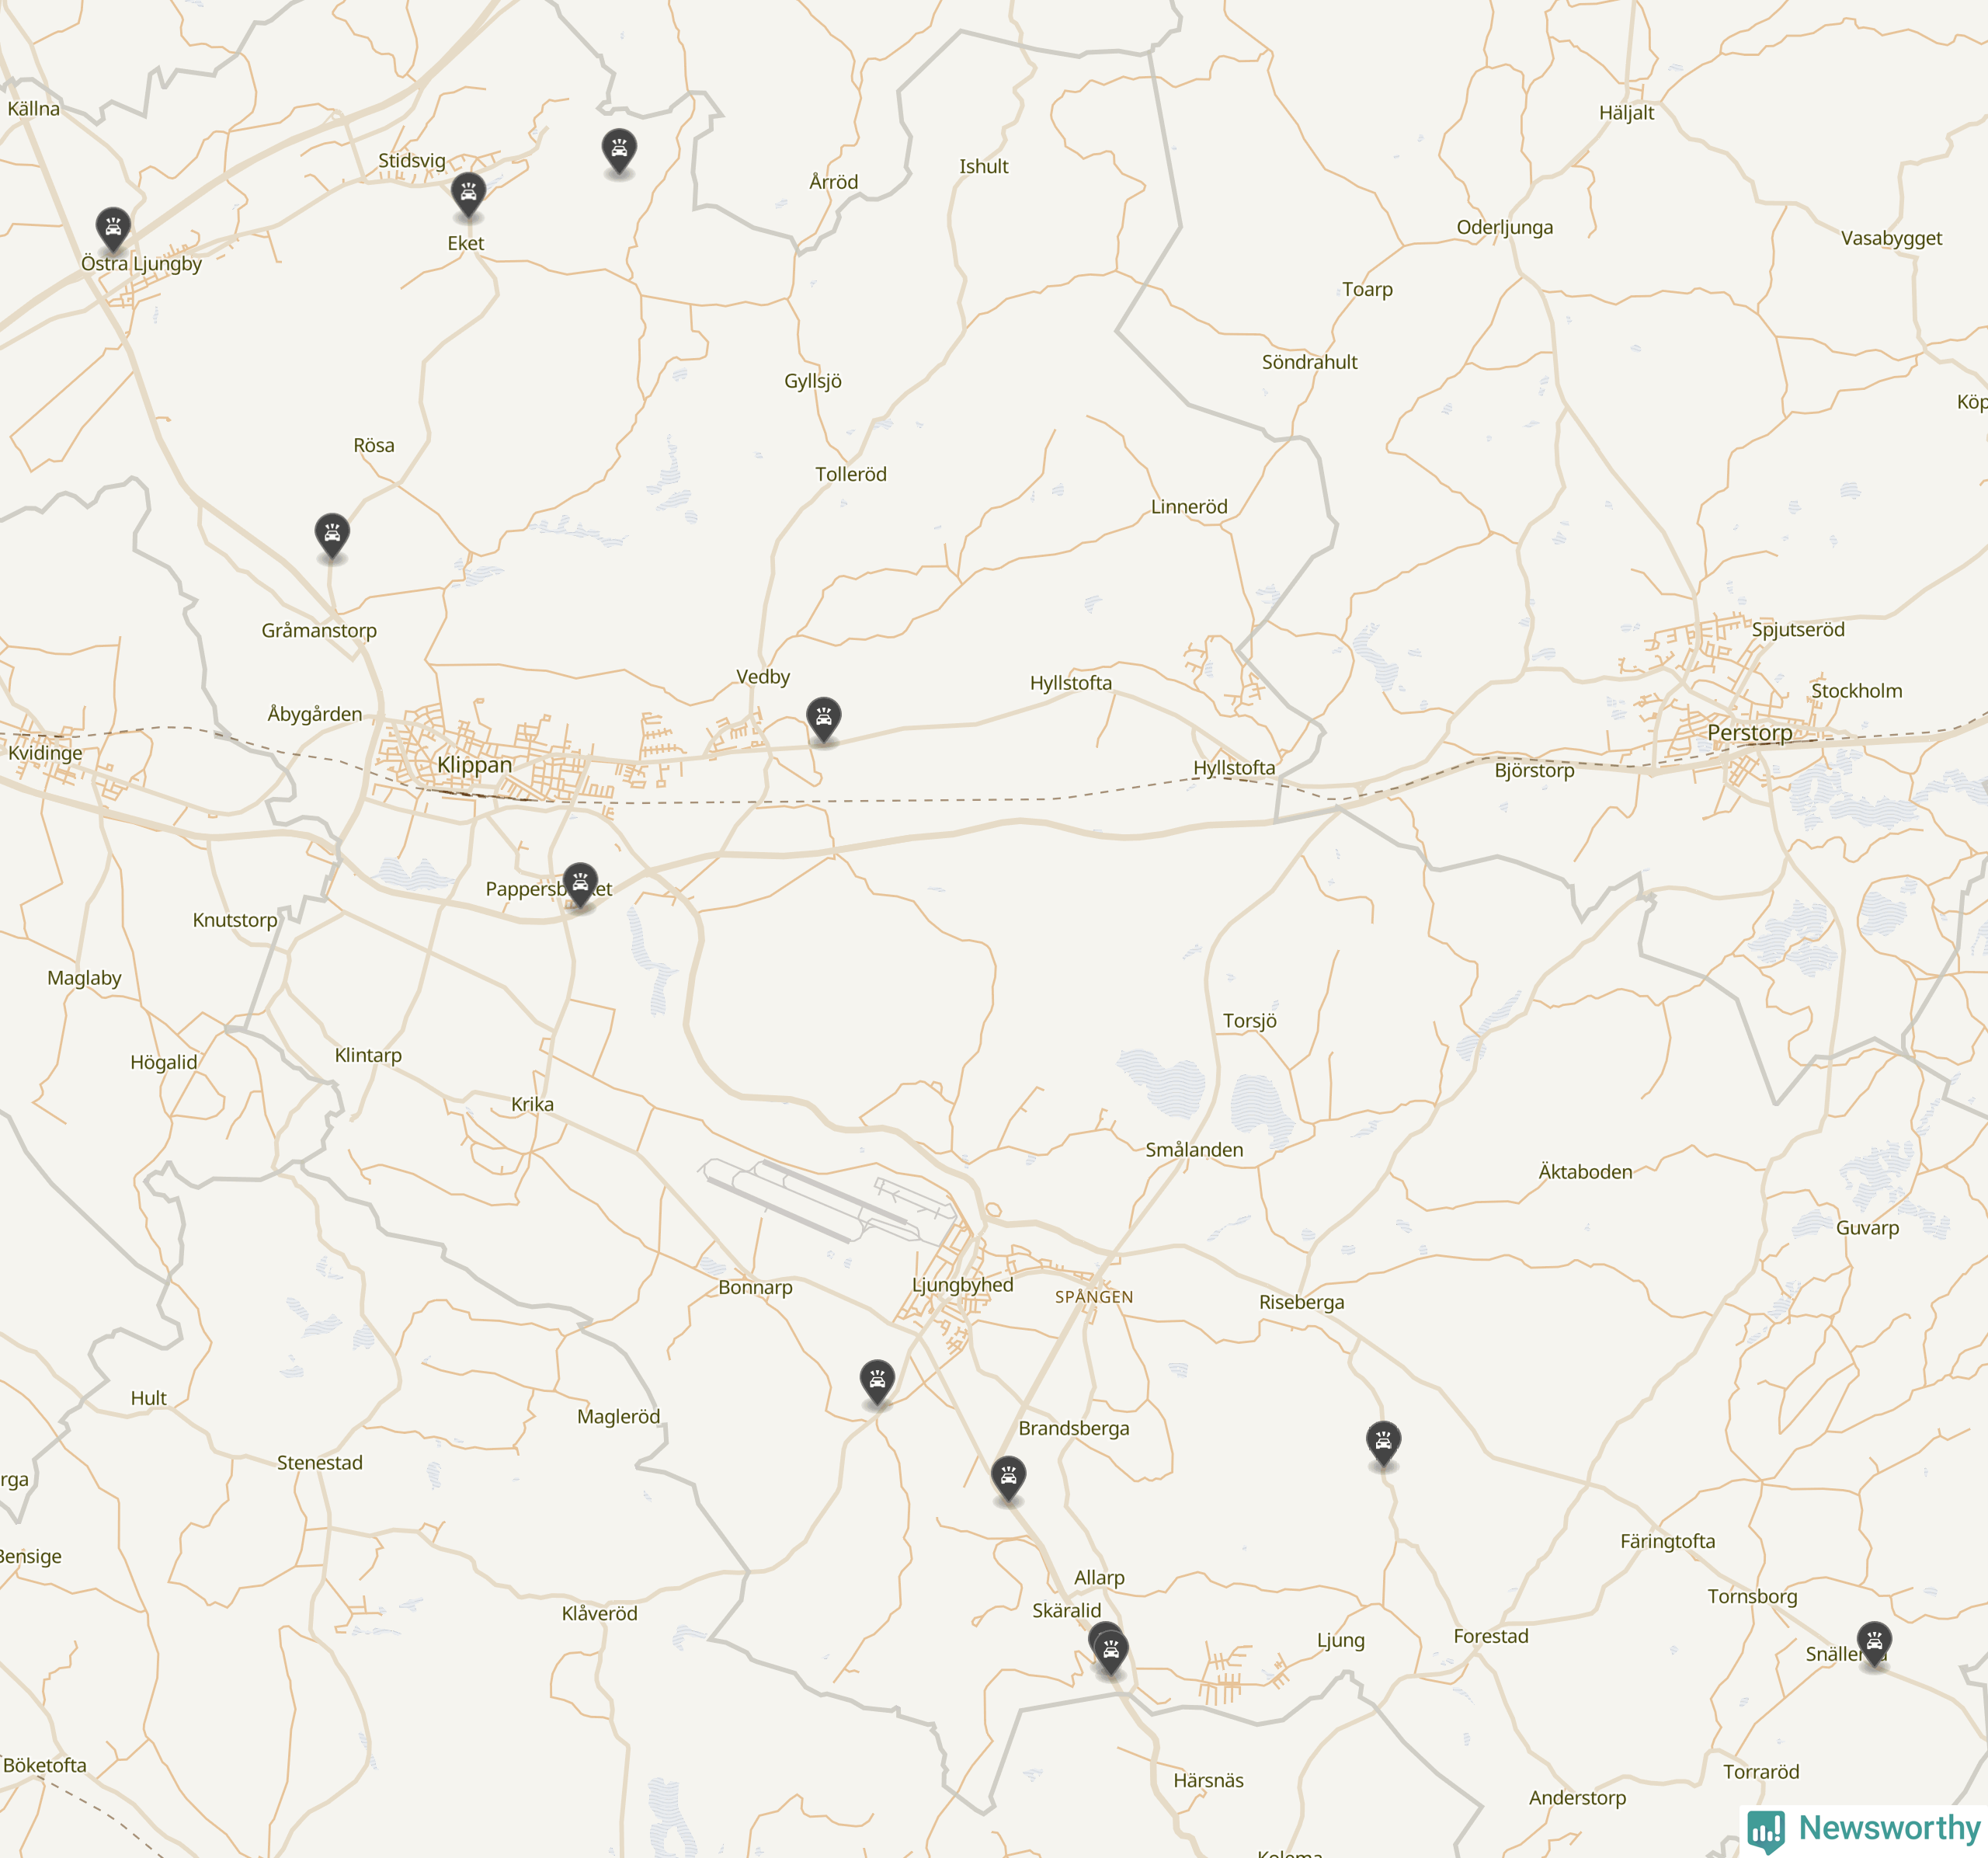This screenshot has height=1858, width=1988.
Task: Click the car marker north of Gråmanstorp
Action: pos(332,535)
